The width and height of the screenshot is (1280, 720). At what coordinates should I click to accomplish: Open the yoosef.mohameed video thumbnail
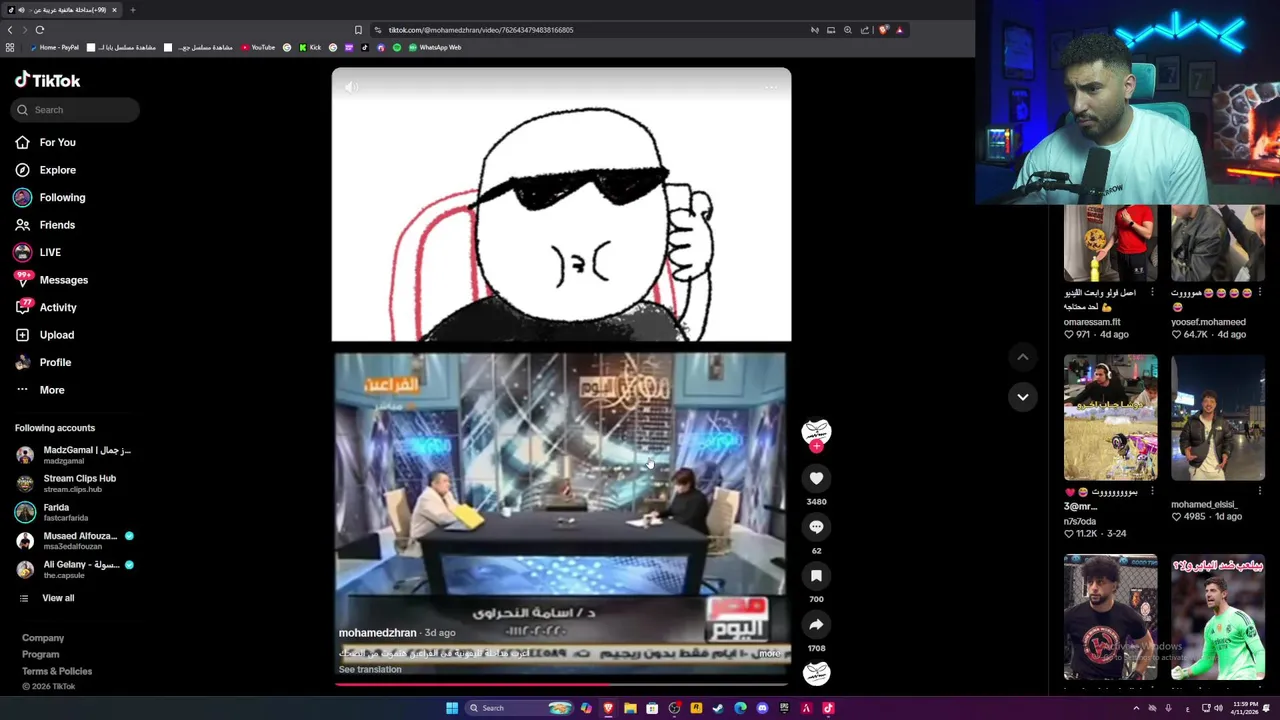click(1218, 243)
